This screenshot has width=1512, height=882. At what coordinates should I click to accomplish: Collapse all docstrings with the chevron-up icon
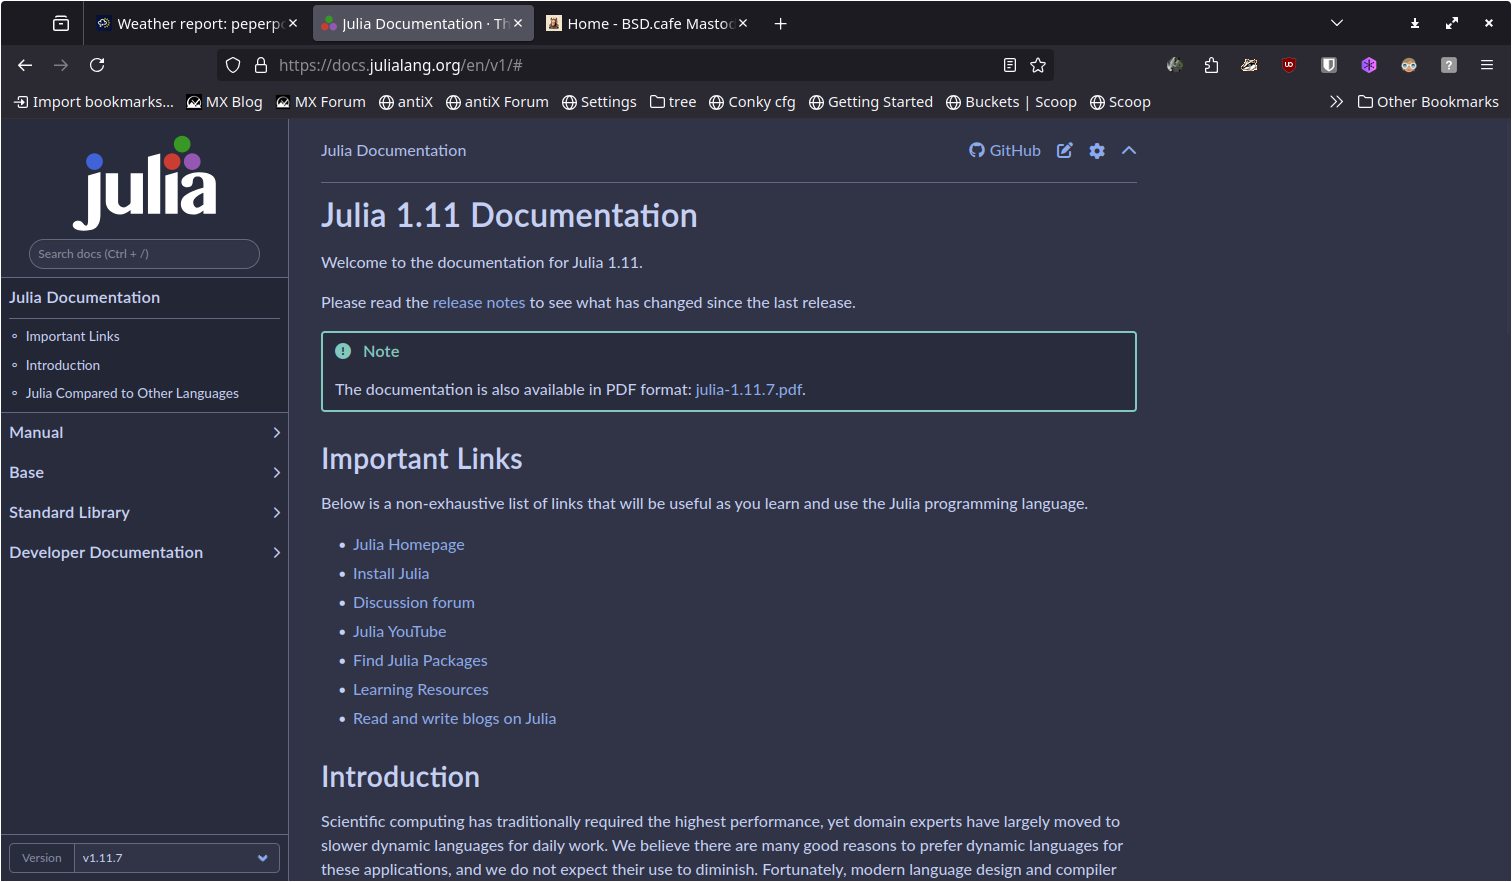pyautogui.click(x=1129, y=150)
